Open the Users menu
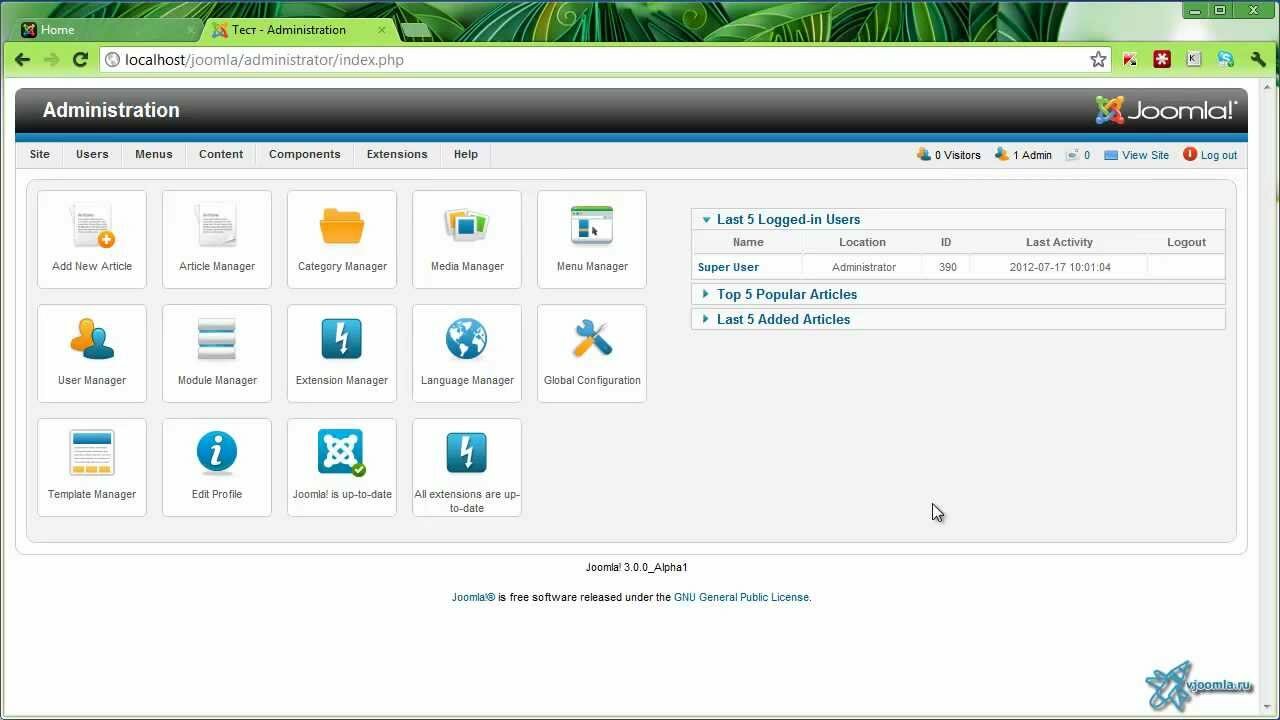This screenshot has height=720, width=1280. click(x=92, y=154)
